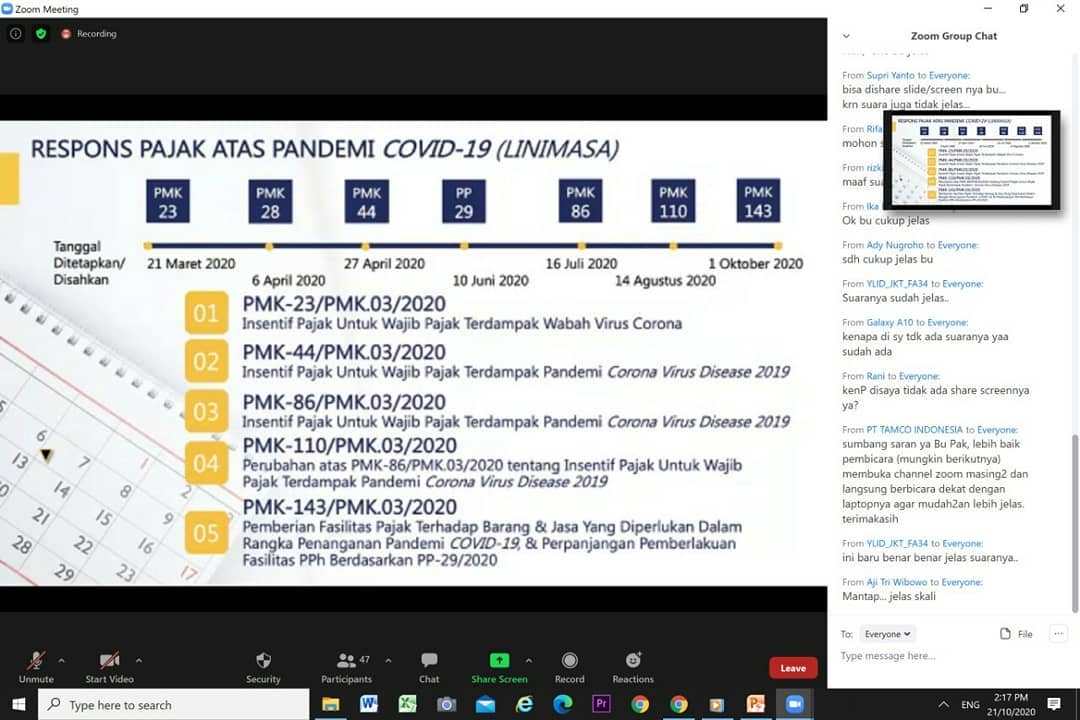
Task: Start Video with the camera toggle
Action: coord(109,661)
